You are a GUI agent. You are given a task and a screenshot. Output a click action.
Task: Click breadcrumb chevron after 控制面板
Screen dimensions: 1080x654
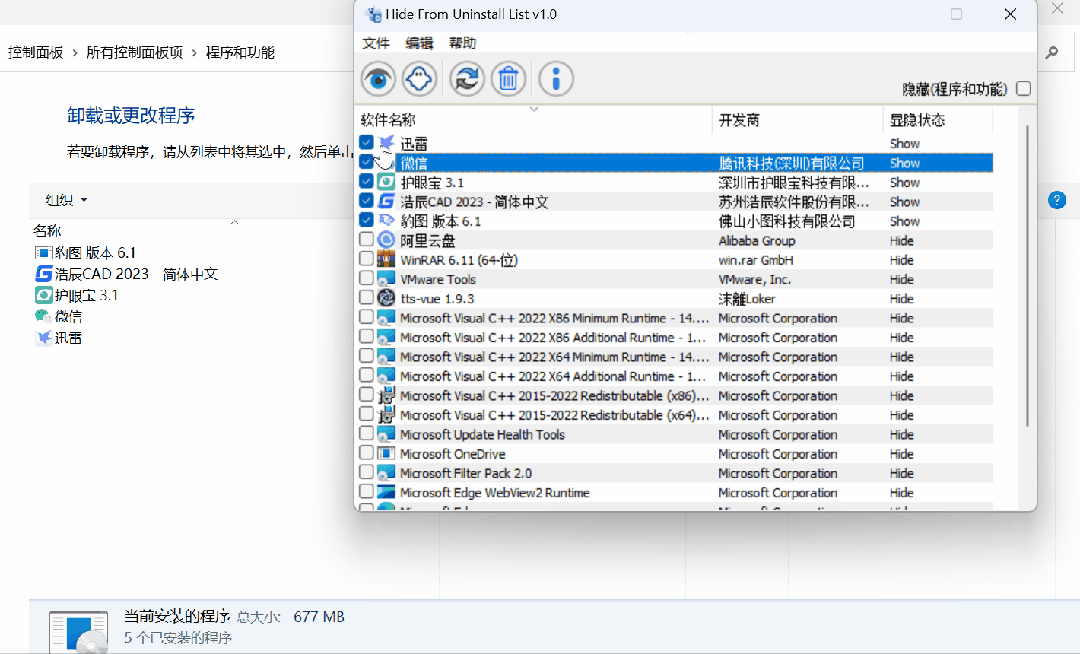(x=74, y=53)
